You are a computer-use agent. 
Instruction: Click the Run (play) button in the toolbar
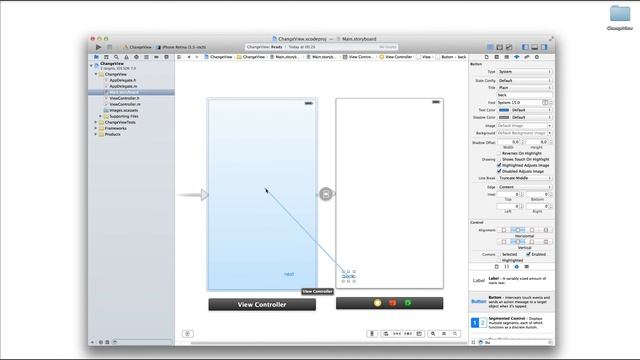[98, 47]
